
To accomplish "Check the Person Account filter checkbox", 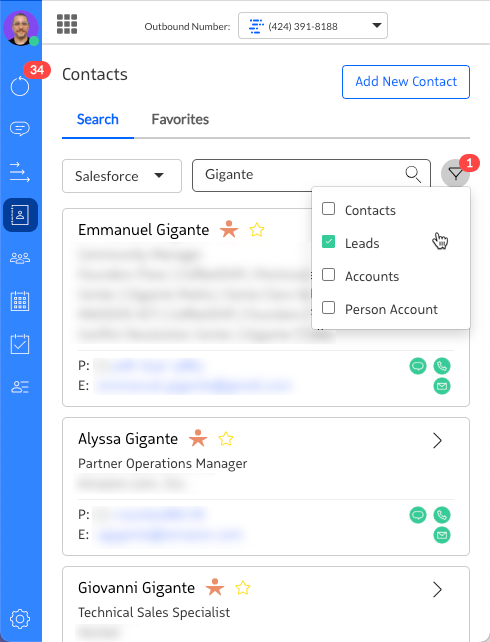I will click(x=328, y=308).
